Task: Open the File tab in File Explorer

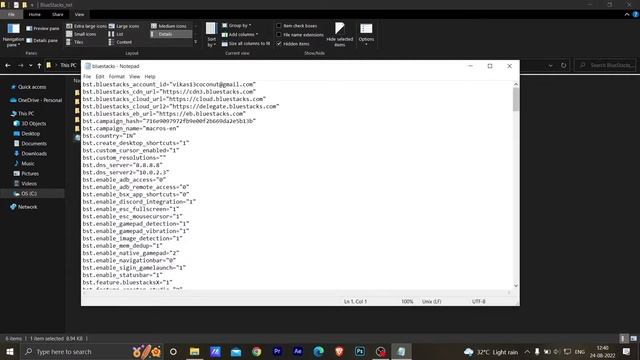Action: tap(11, 14)
